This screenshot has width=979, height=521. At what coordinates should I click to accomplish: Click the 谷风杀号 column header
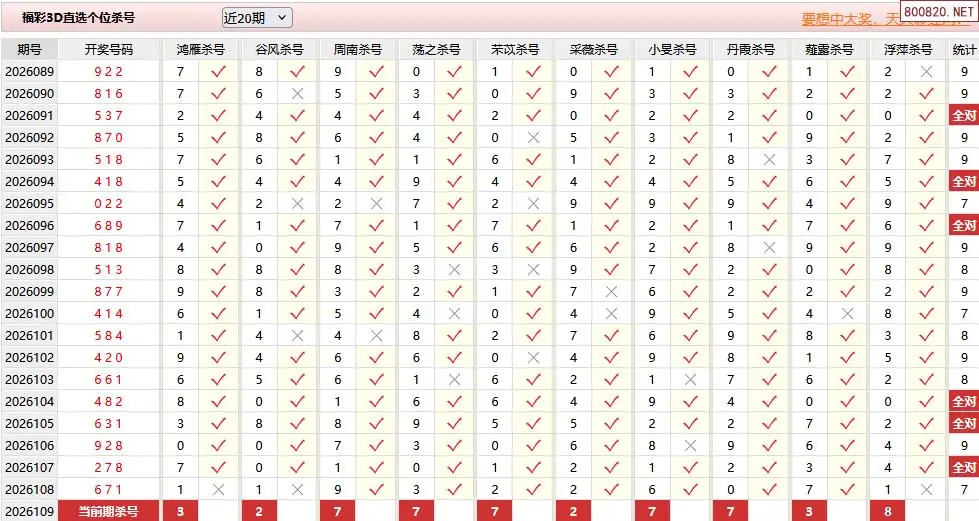[x=279, y=49]
